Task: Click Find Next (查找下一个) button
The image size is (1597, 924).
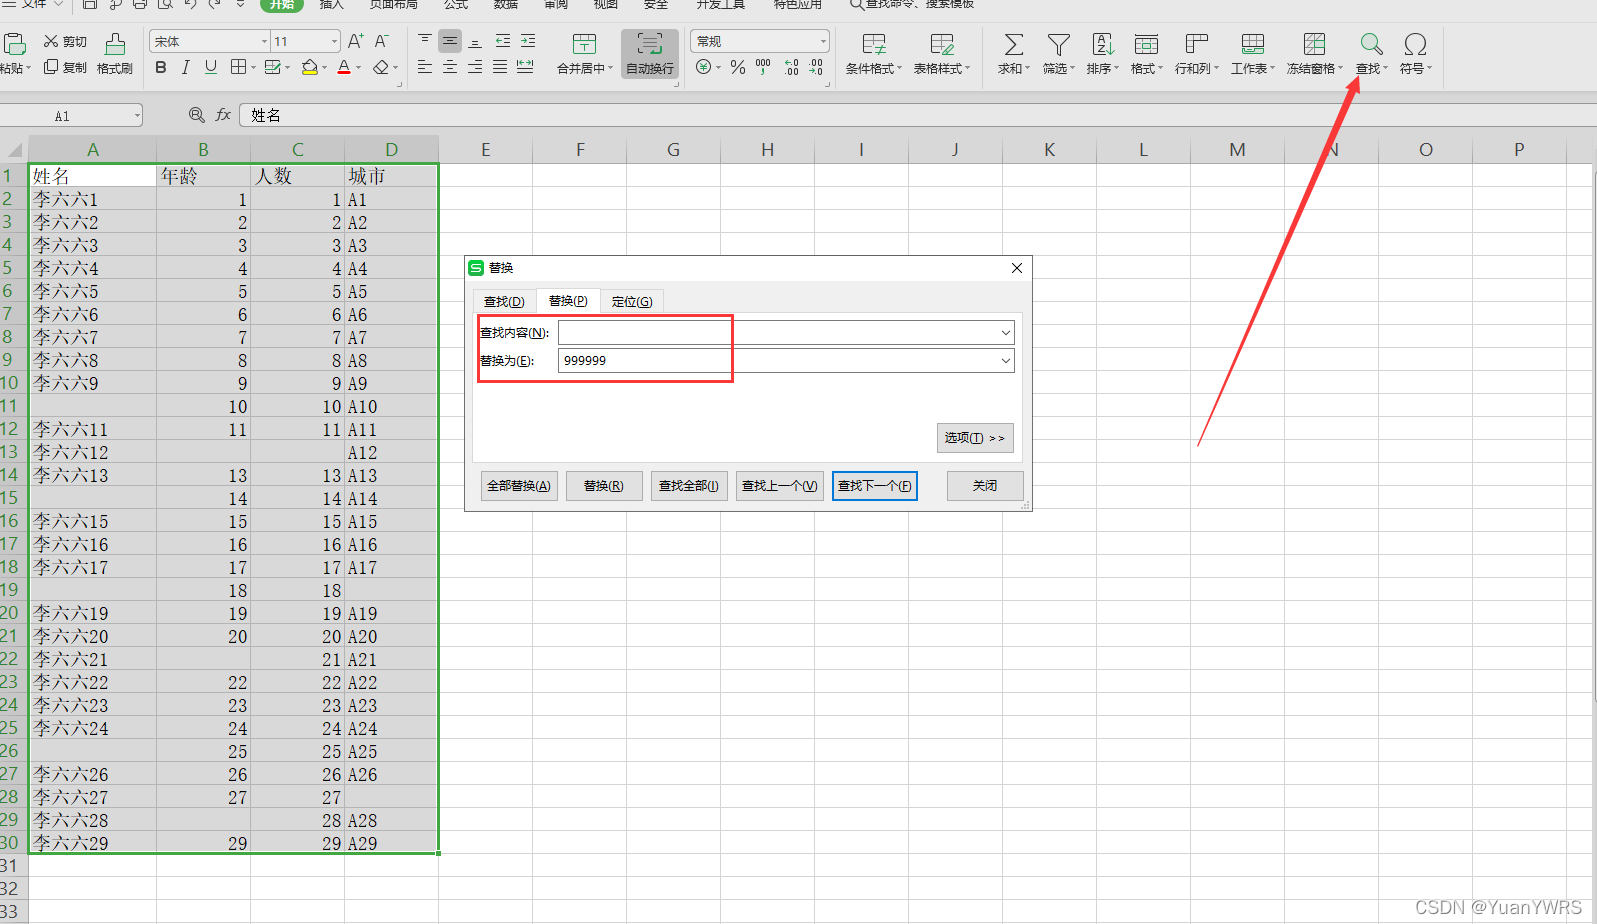Action: tap(875, 485)
